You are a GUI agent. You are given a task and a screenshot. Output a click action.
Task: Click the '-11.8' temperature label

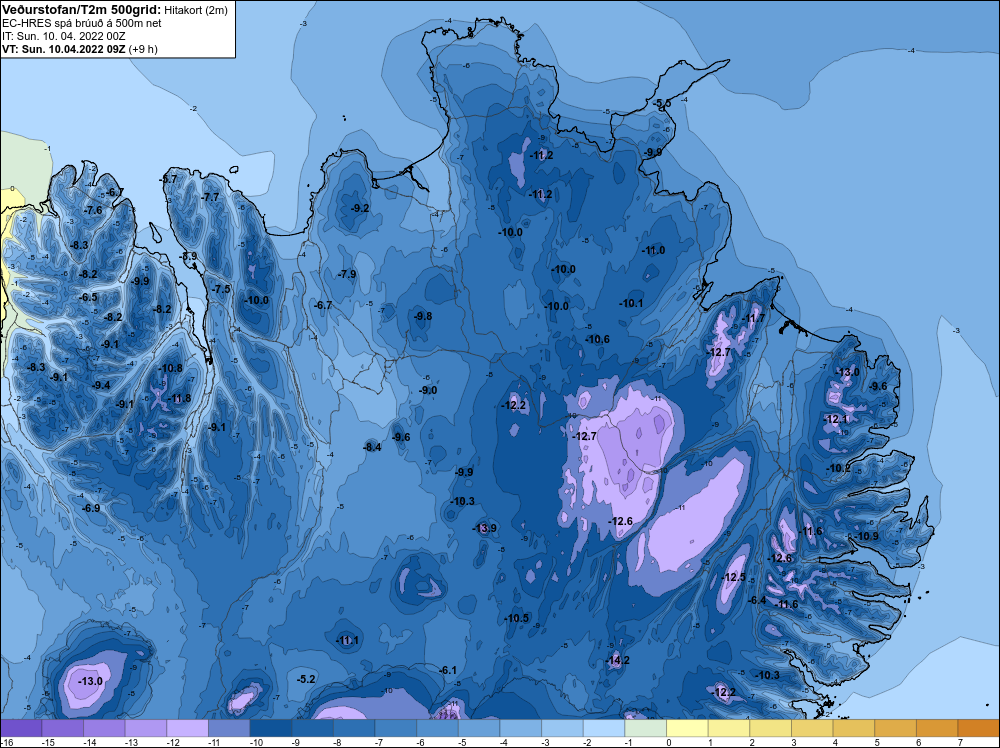[x=179, y=399]
